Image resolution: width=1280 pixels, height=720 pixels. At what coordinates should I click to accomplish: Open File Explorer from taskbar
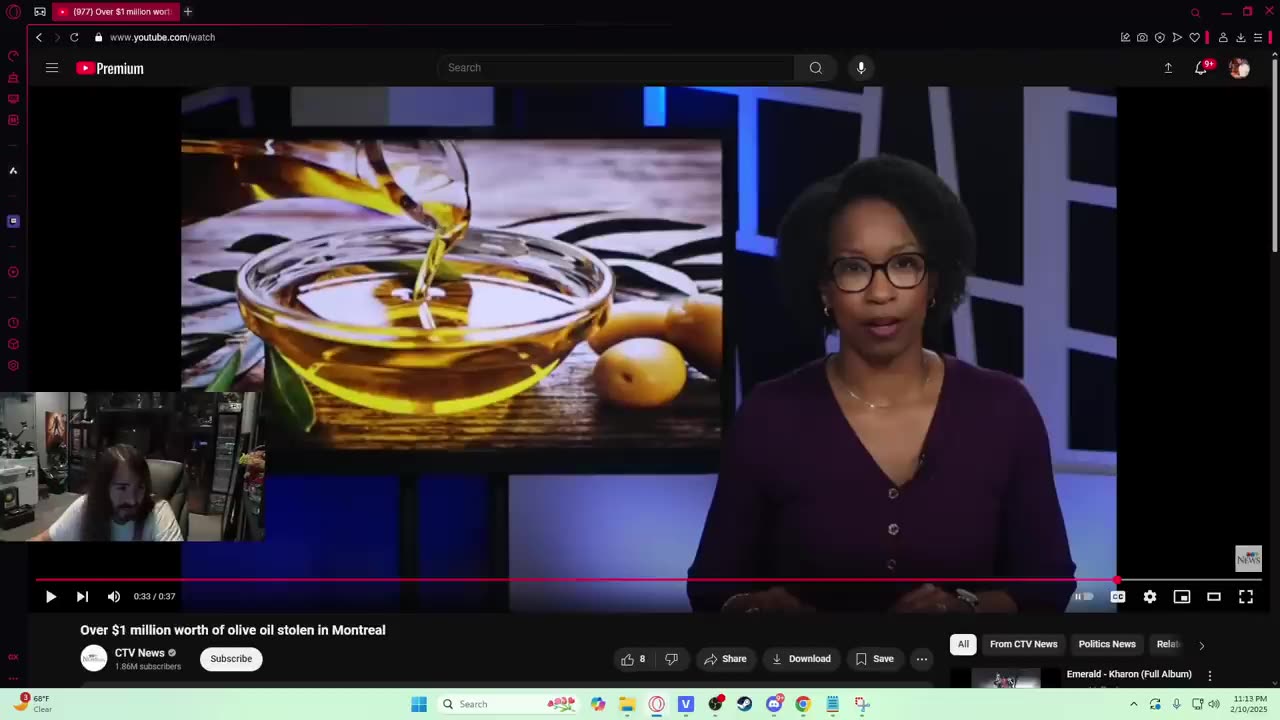tap(627, 704)
